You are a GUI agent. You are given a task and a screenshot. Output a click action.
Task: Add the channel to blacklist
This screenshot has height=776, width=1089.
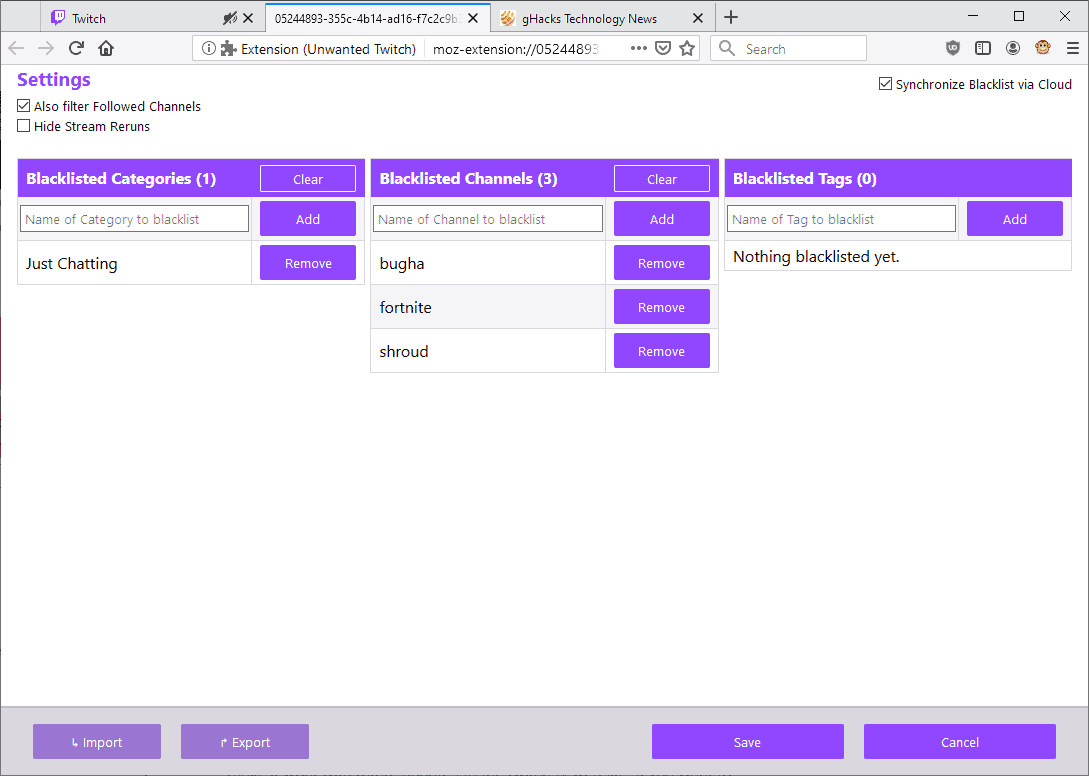pyautogui.click(x=662, y=219)
